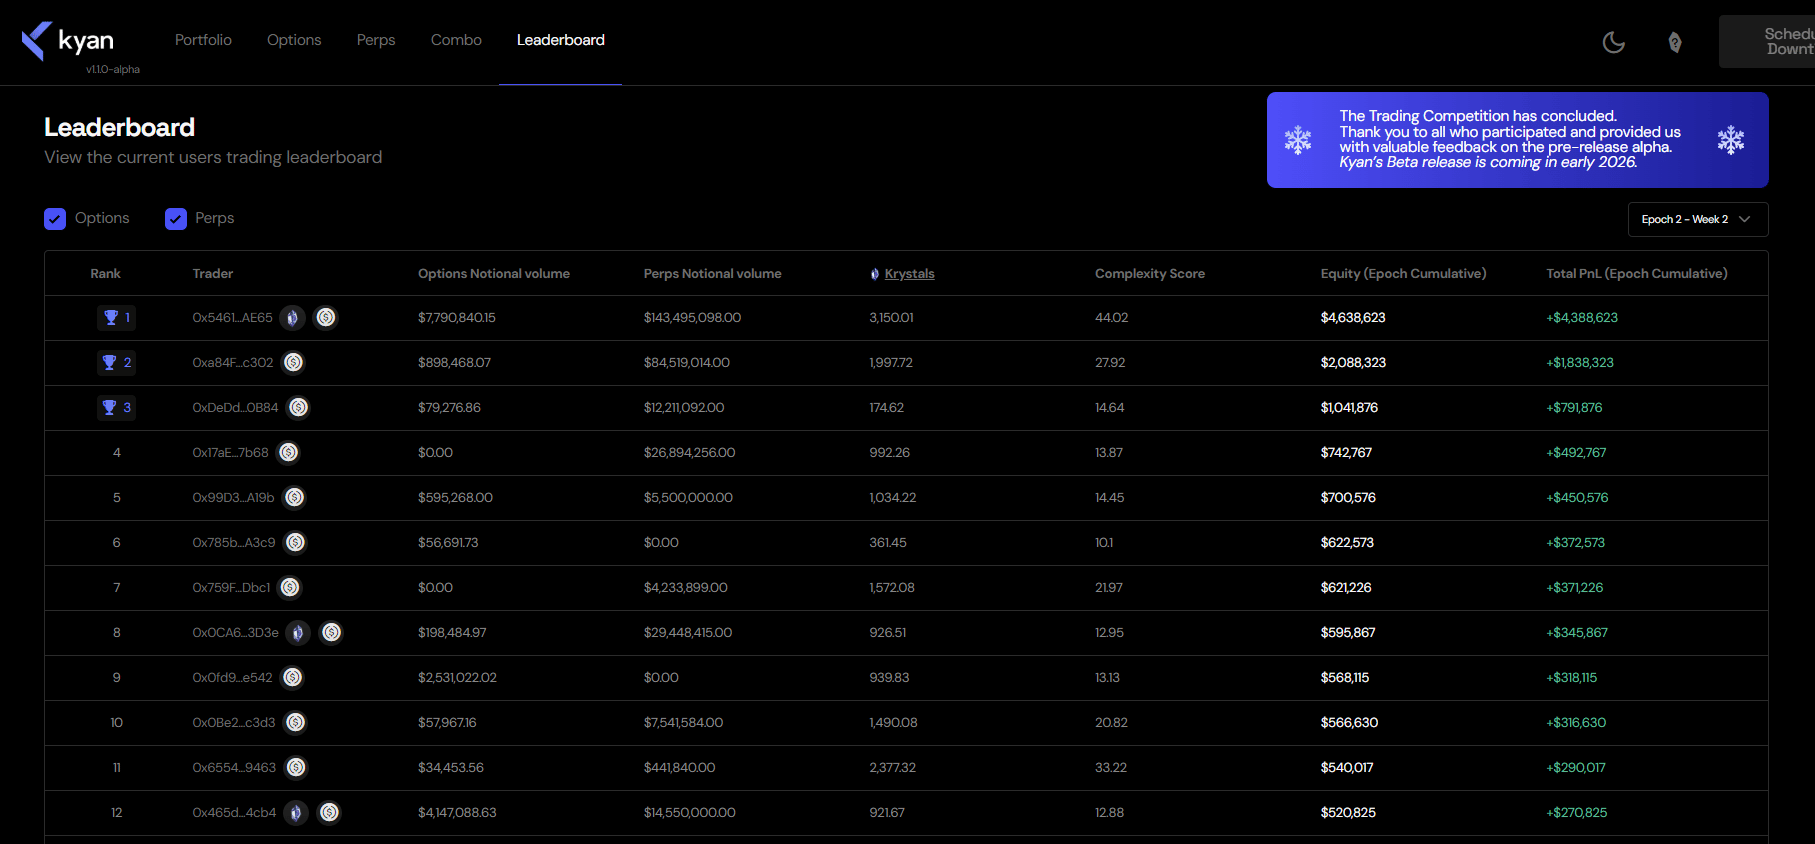
Task: Click the $7,790,840.15 options volume cell
Action: tap(457, 318)
